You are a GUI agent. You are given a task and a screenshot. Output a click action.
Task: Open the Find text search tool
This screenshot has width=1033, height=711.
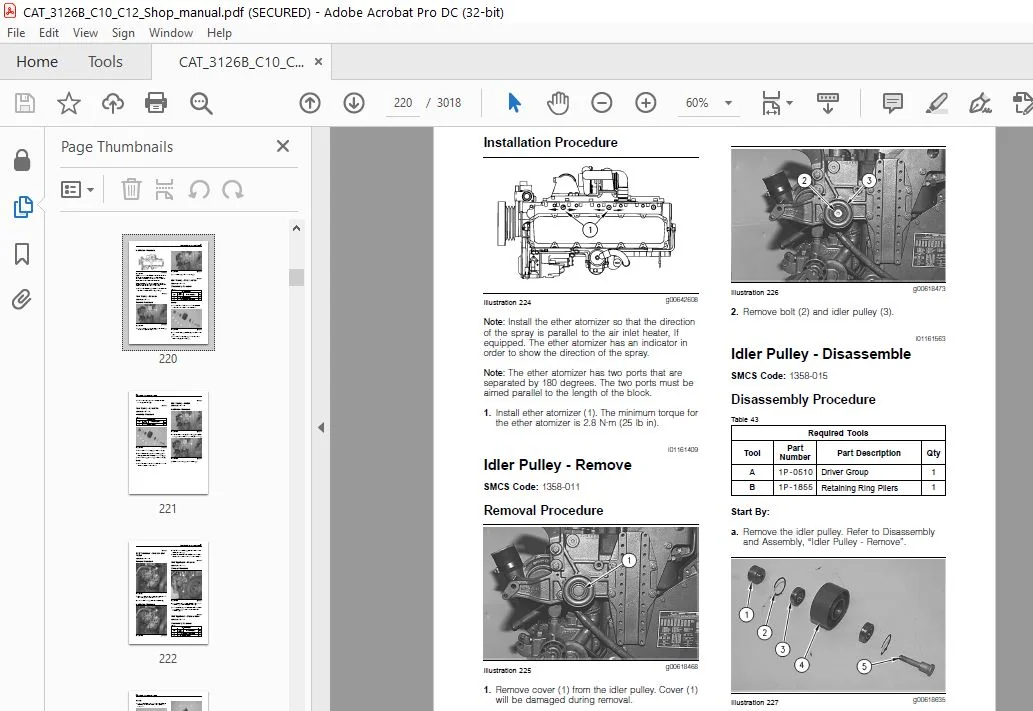coord(201,103)
